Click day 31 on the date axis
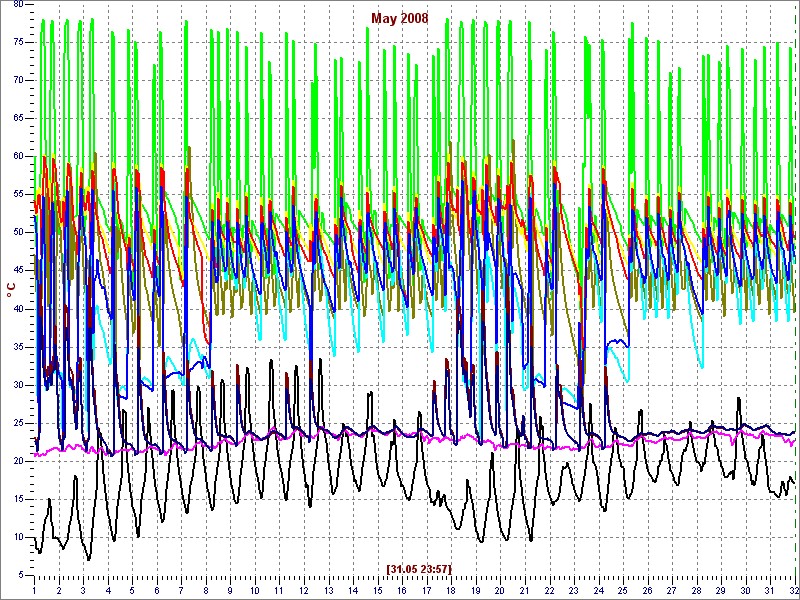This screenshot has height=600, width=800. (769, 590)
